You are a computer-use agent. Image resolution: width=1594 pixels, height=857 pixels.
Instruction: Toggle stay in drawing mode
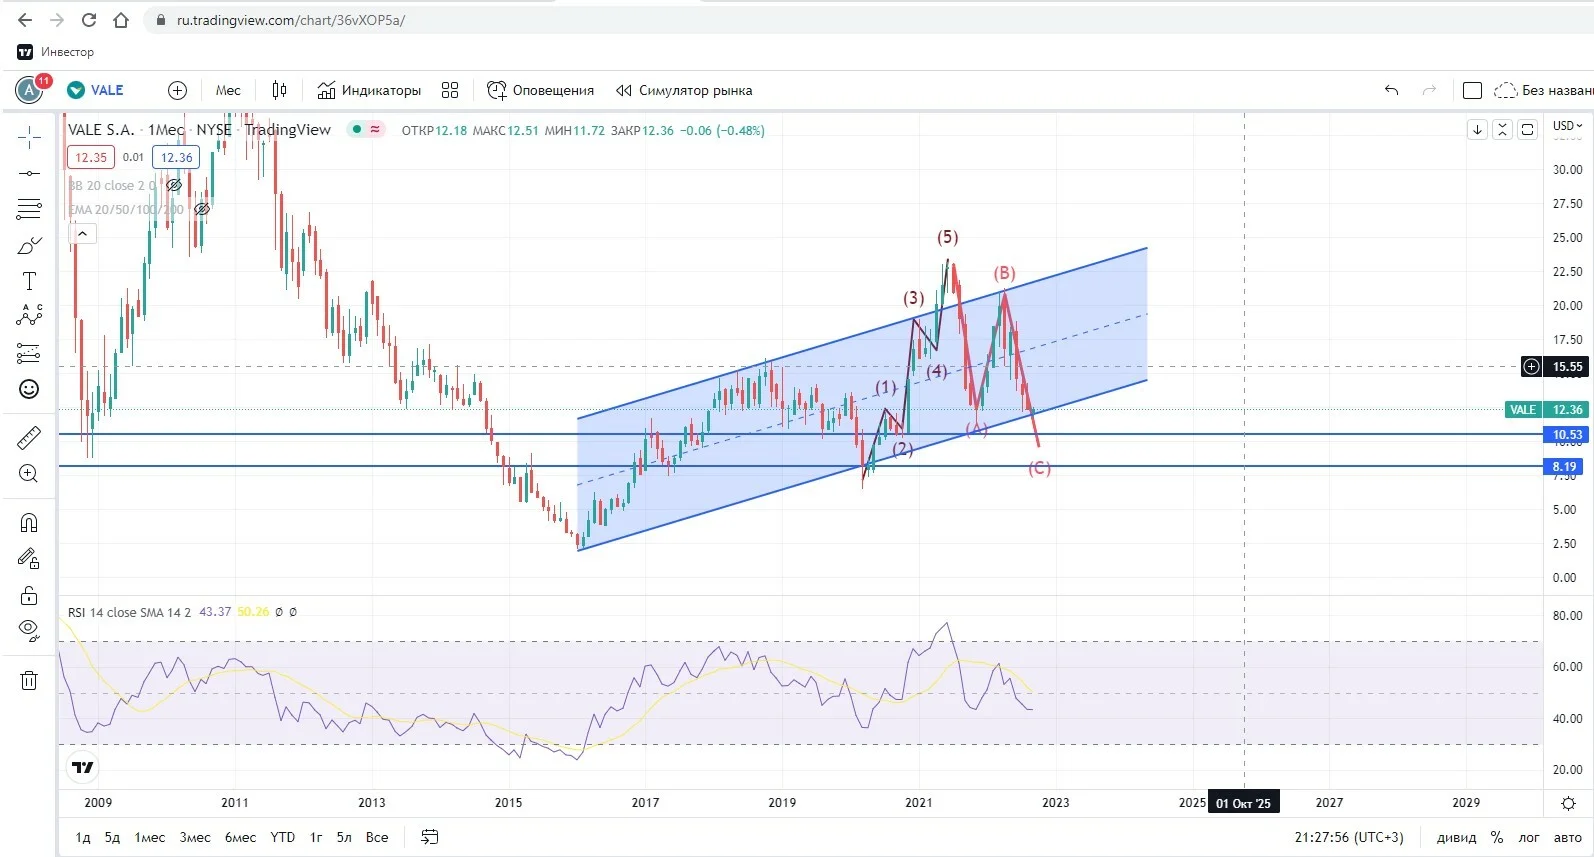29,558
